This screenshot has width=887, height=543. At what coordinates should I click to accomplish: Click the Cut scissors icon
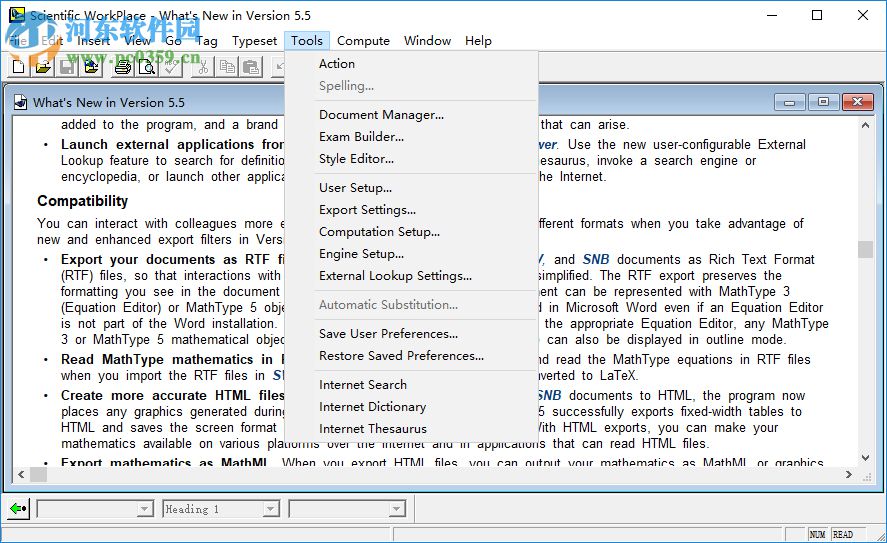pyautogui.click(x=203, y=67)
